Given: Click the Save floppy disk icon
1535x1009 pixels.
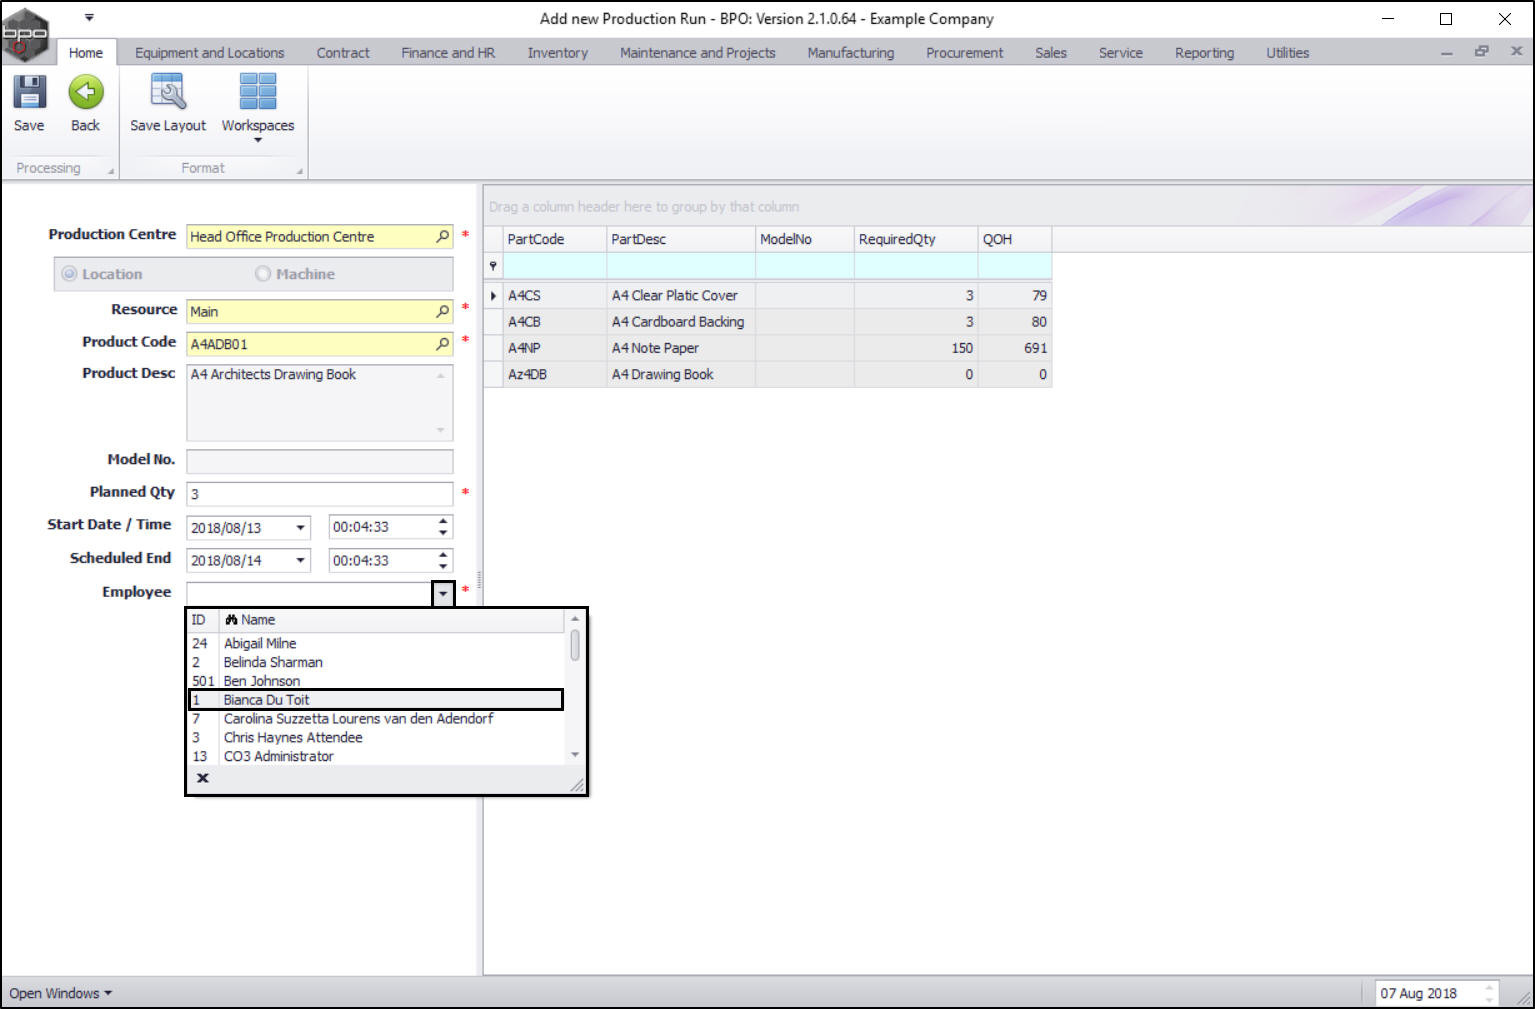Looking at the screenshot, I should click(29, 92).
